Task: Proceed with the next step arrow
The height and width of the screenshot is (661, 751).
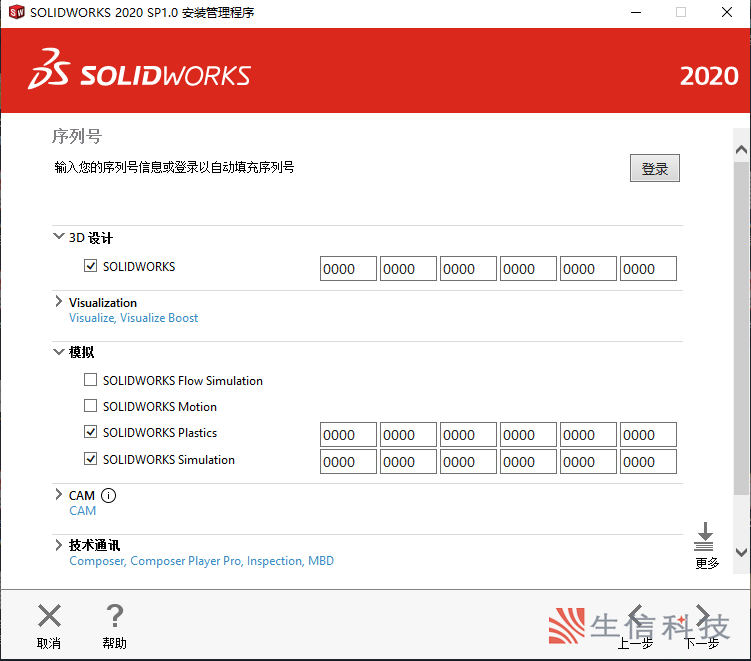Action: 703,615
